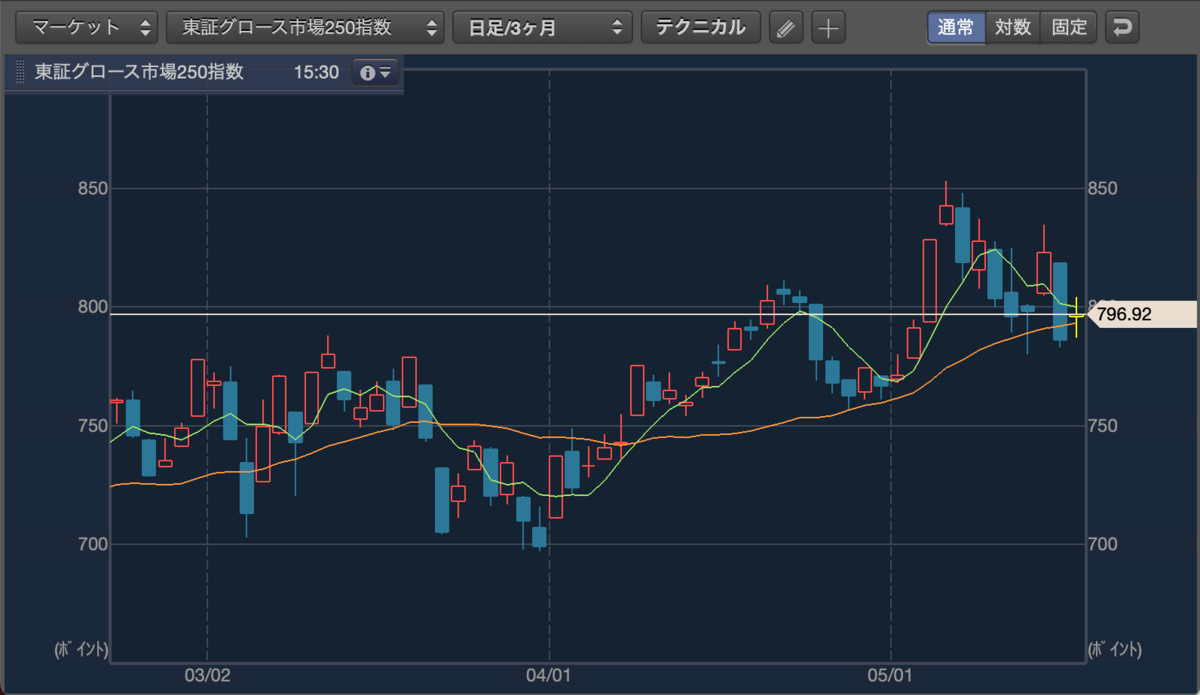The image size is (1200, 695).
Task: Open the info dropdown beside 15:30
Action: [375, 73]
